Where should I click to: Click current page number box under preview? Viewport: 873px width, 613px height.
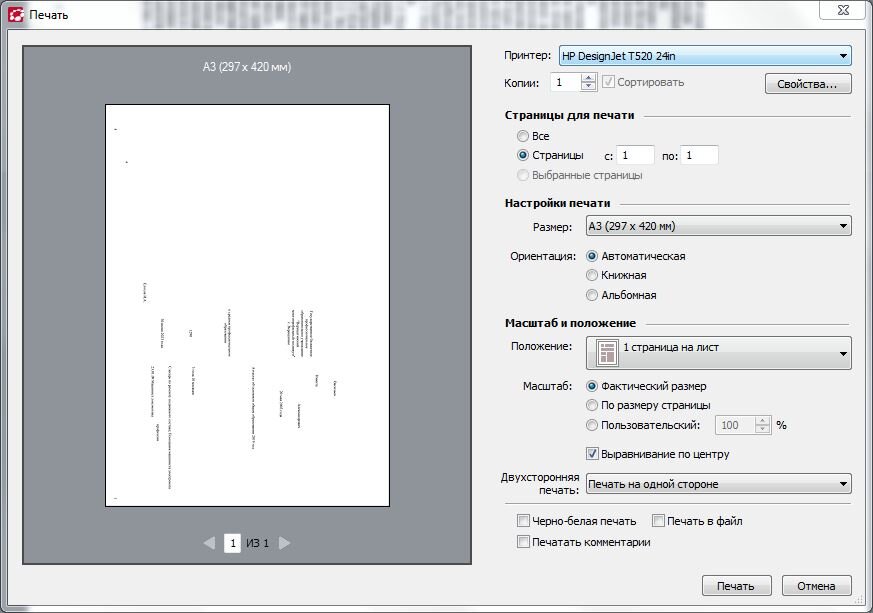[232, 543]
